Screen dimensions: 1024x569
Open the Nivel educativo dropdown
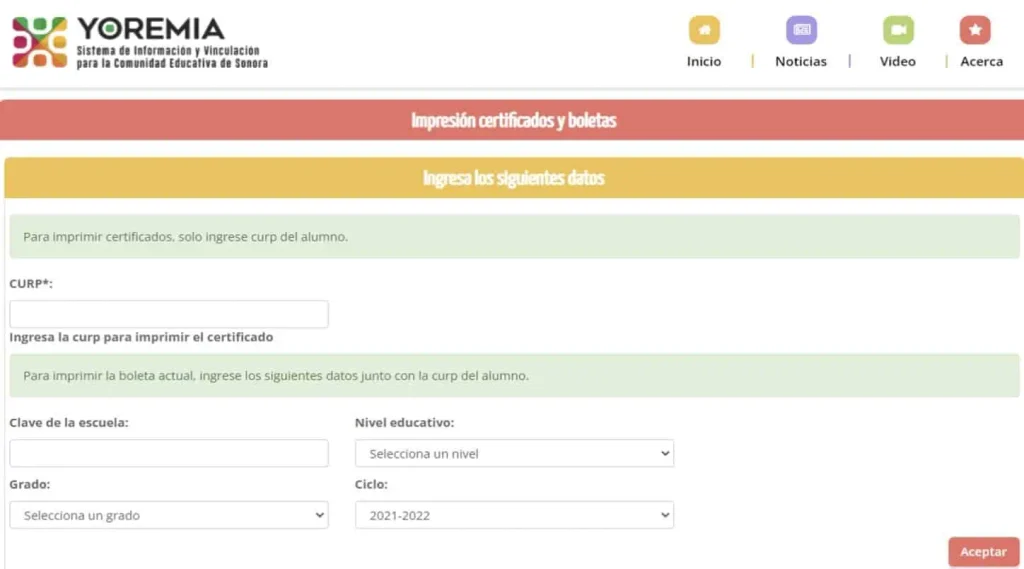pyautogui.click(x=515, y=453)
